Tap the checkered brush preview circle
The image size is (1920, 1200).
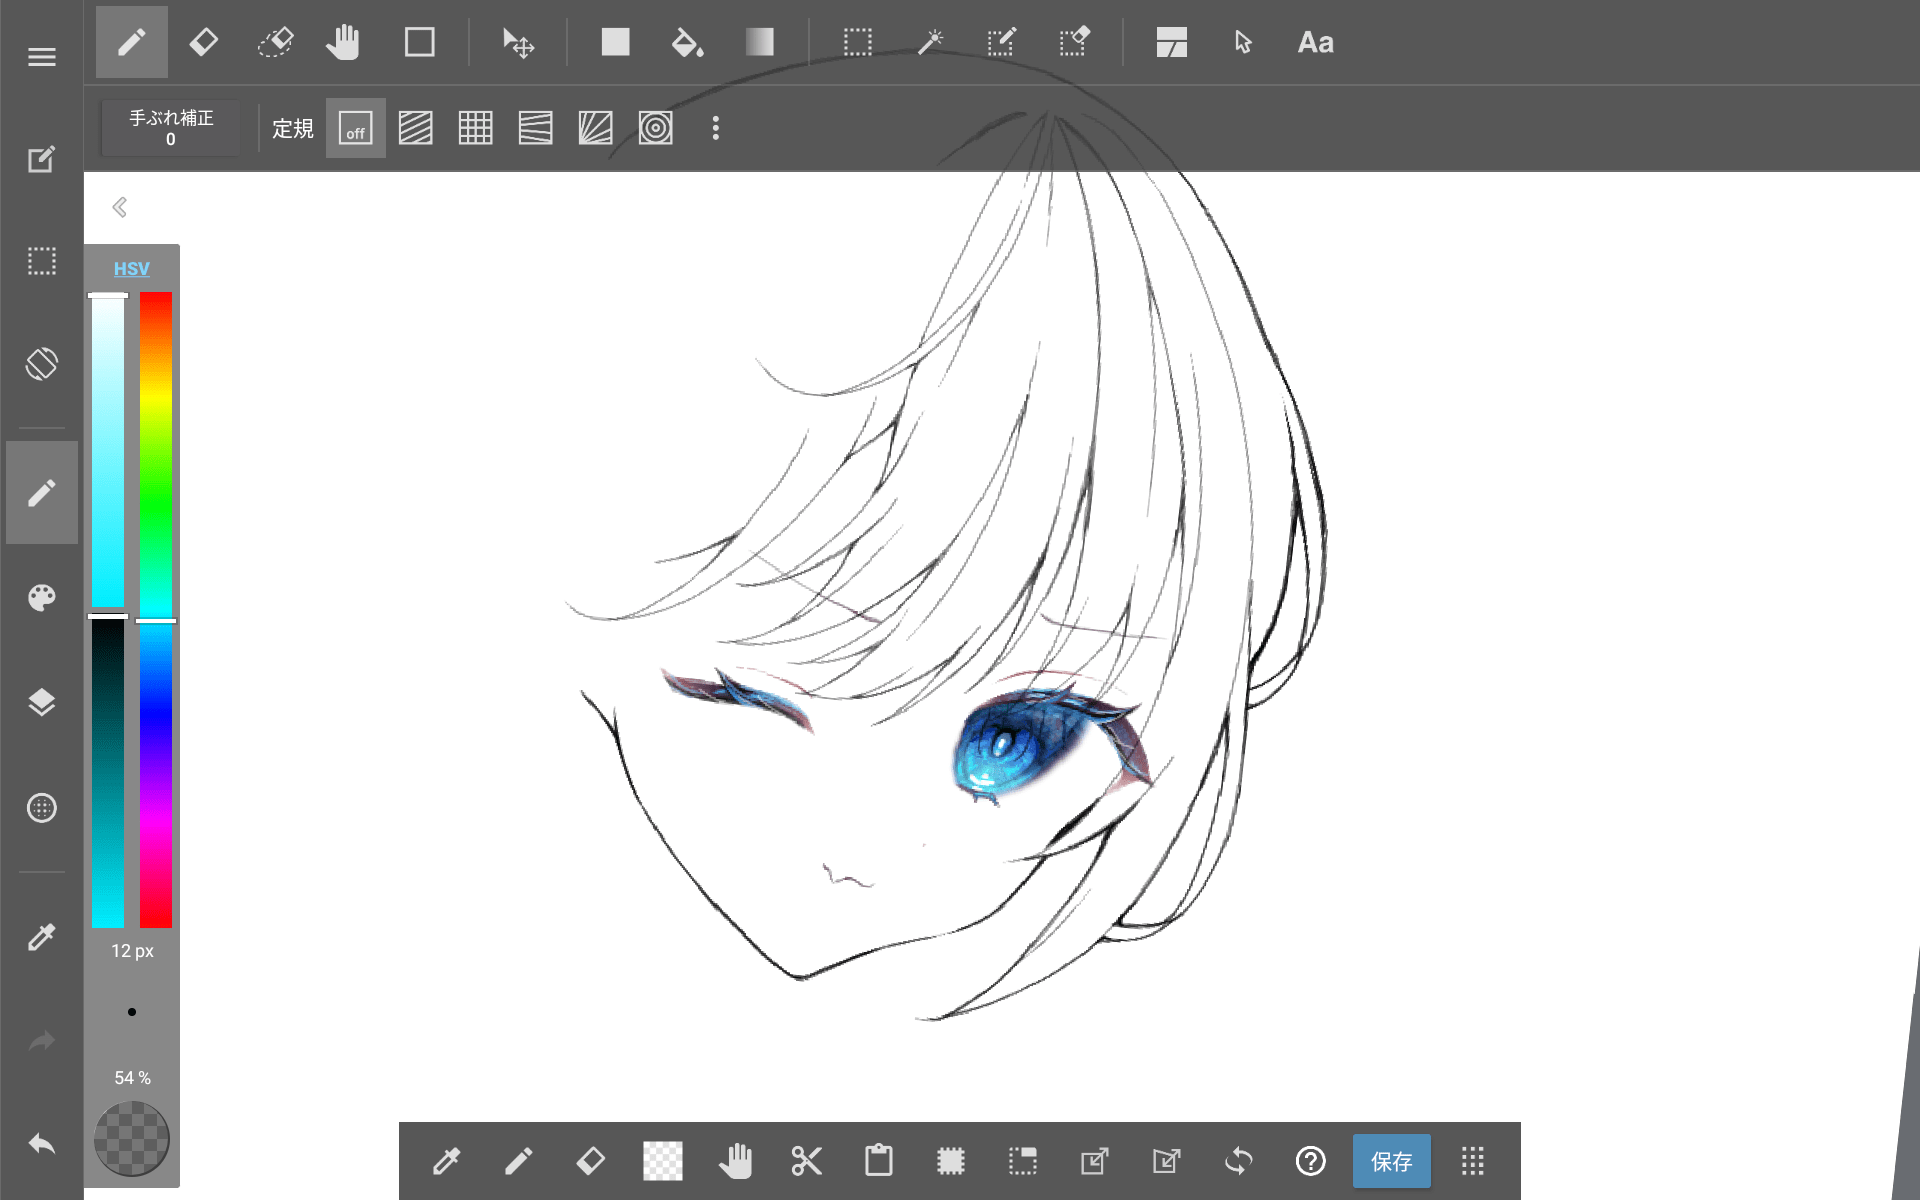131,1138
